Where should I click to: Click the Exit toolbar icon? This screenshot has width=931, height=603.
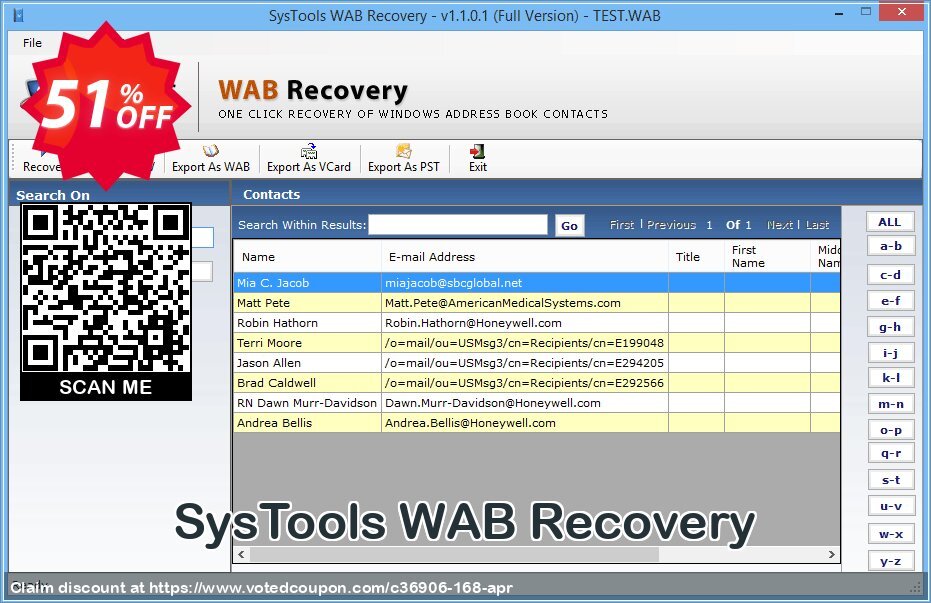pyautogui.click(x=477, y=158)
